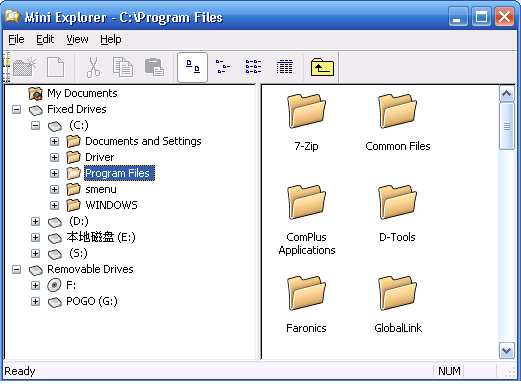Screen dimensions: 521x384
Task: Collapse the Fixed Drives tree node
Action: coord(16,109)
